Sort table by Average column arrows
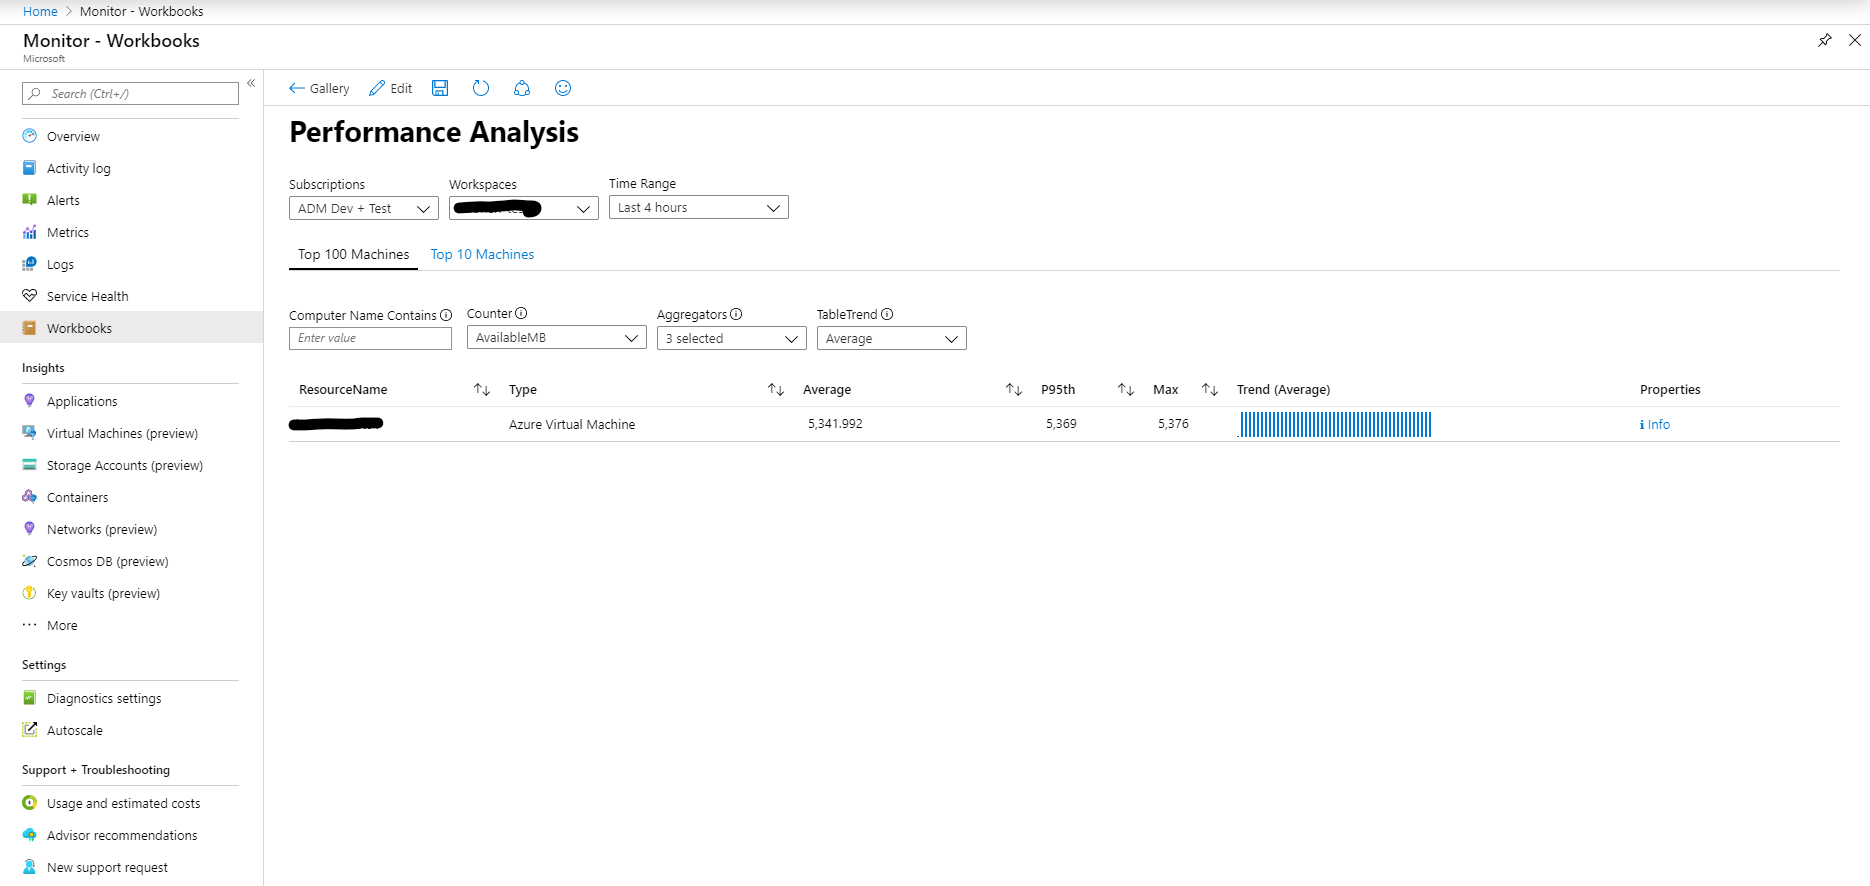The height and width of the screenshot is (886, 1870). pyautogui.click(x=1014, y=389)
